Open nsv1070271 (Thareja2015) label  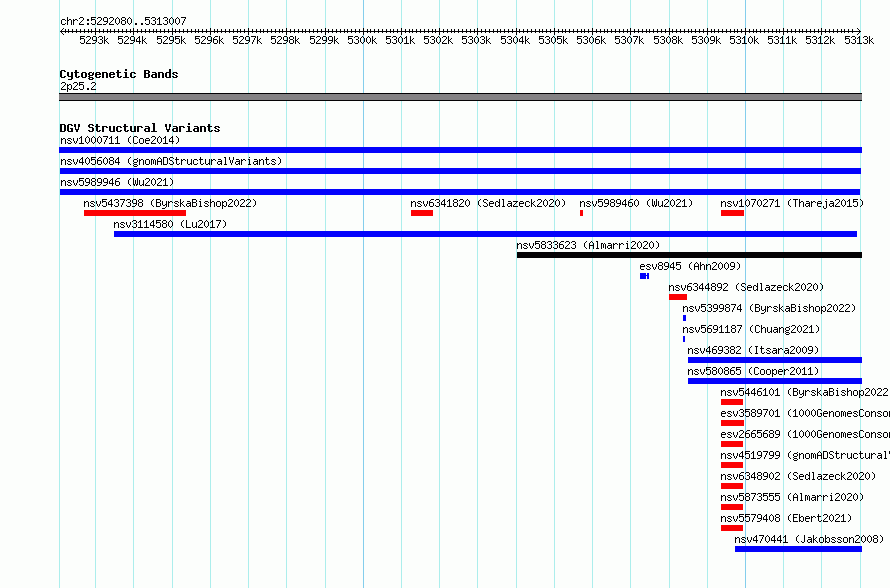792,203
